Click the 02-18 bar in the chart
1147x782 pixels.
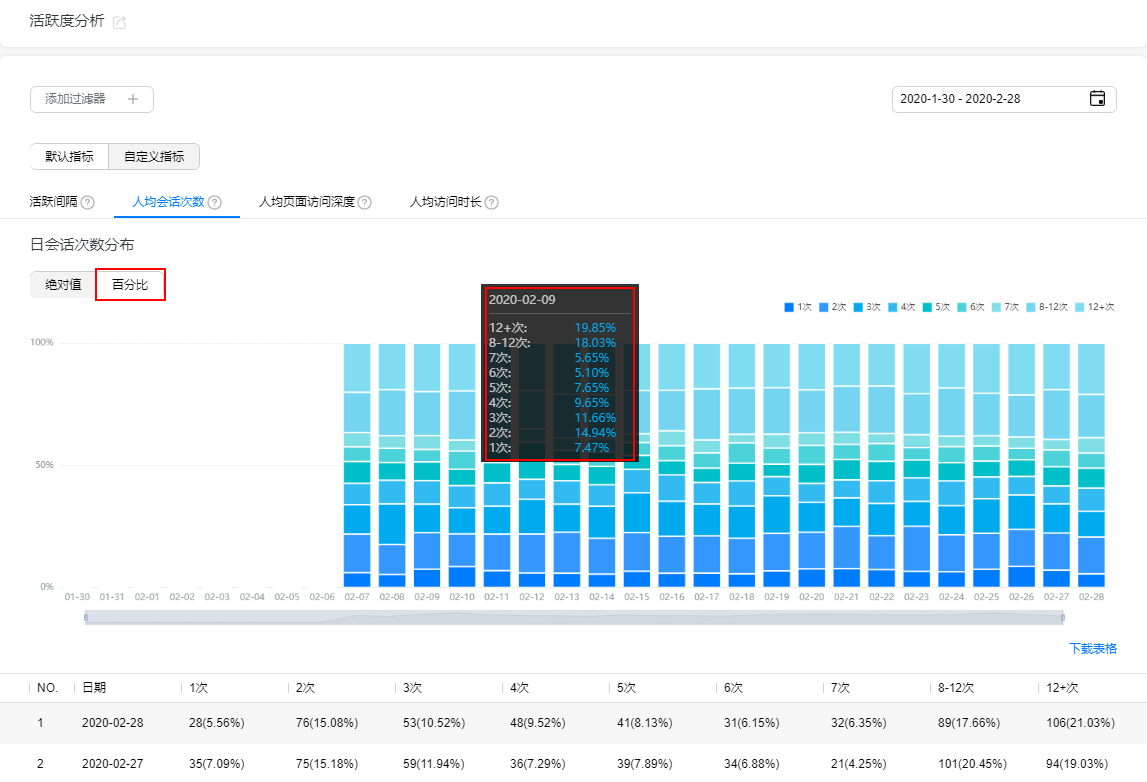pyautogui.click(x=742, y=465)
